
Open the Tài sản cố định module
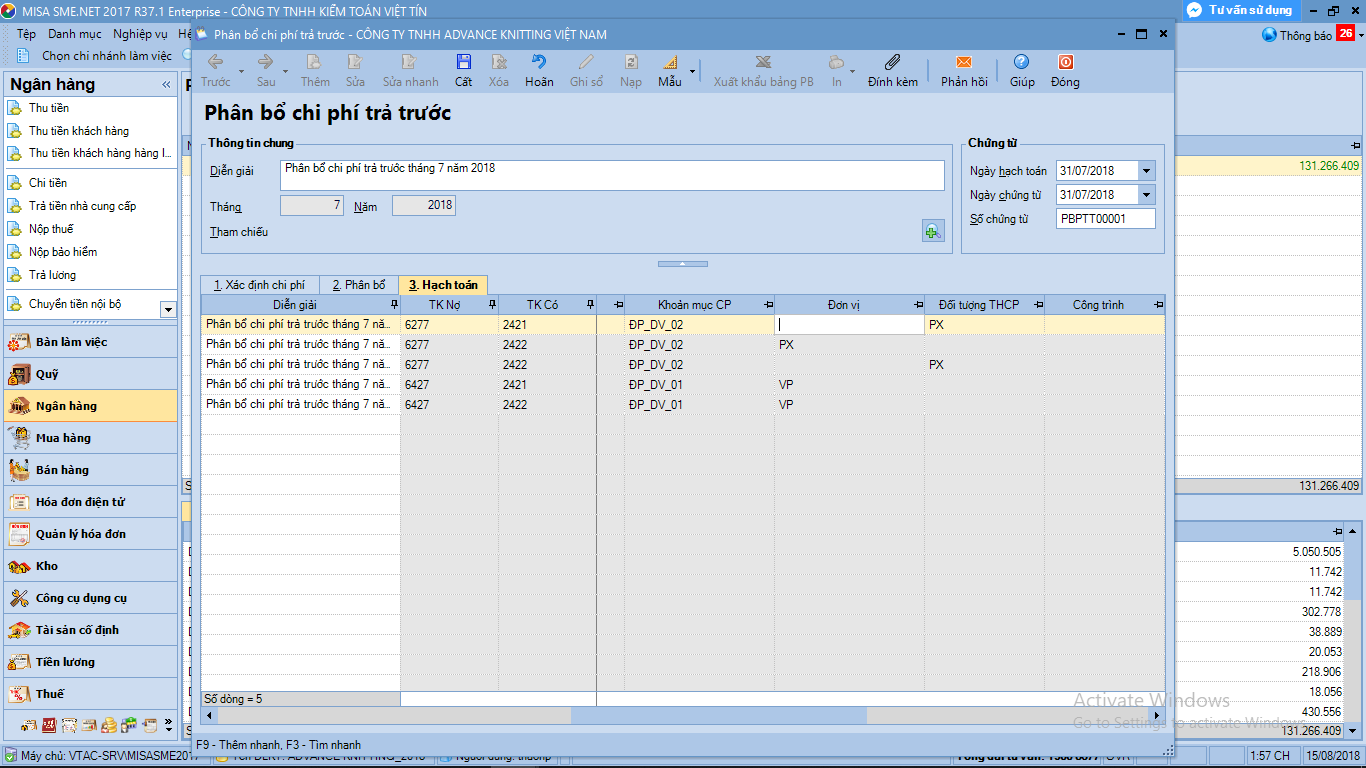coord(90,630)
